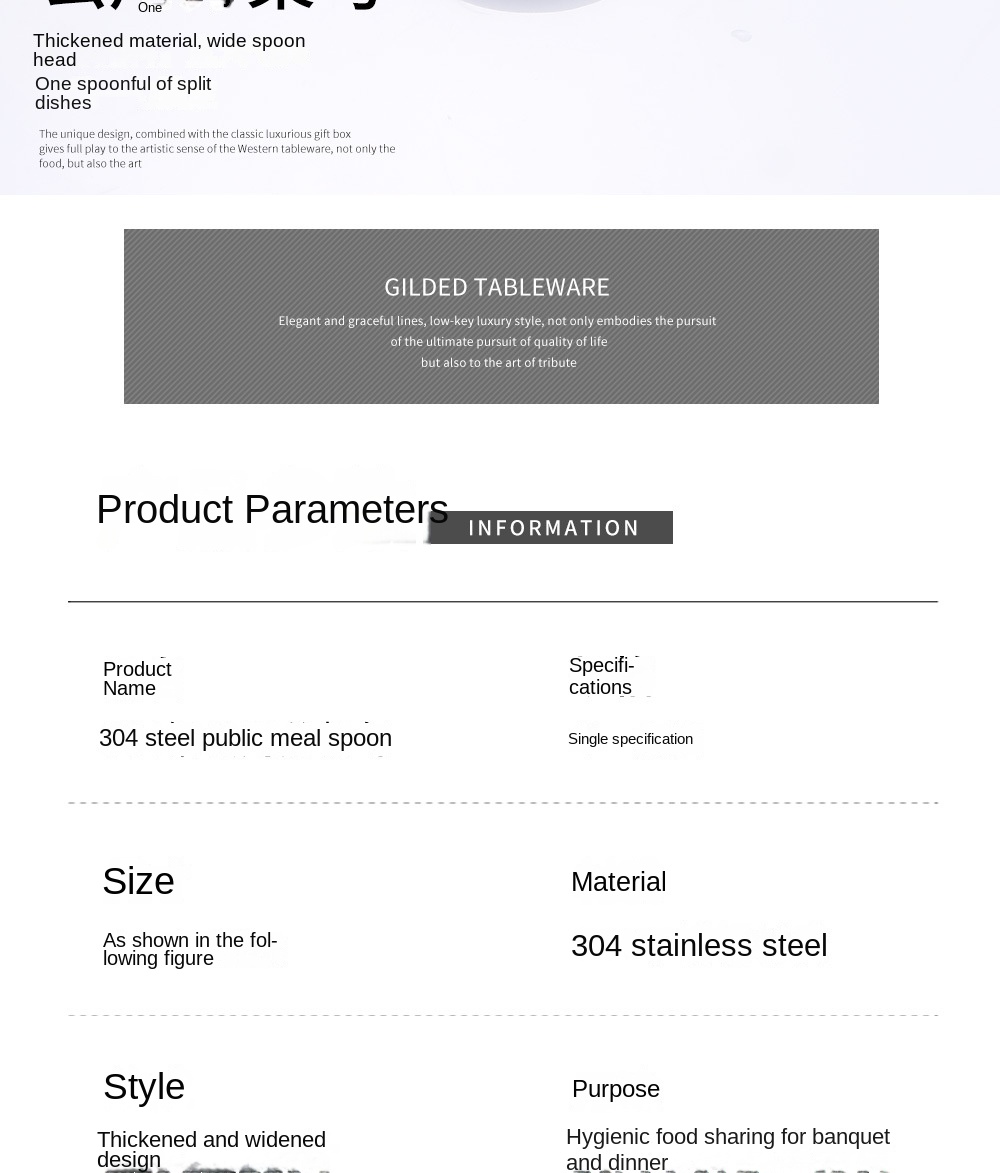Screen dimensions: 1000x1173
Task: Click the "Thickened material, wide spoon head" text
Action: click(169, 50)
